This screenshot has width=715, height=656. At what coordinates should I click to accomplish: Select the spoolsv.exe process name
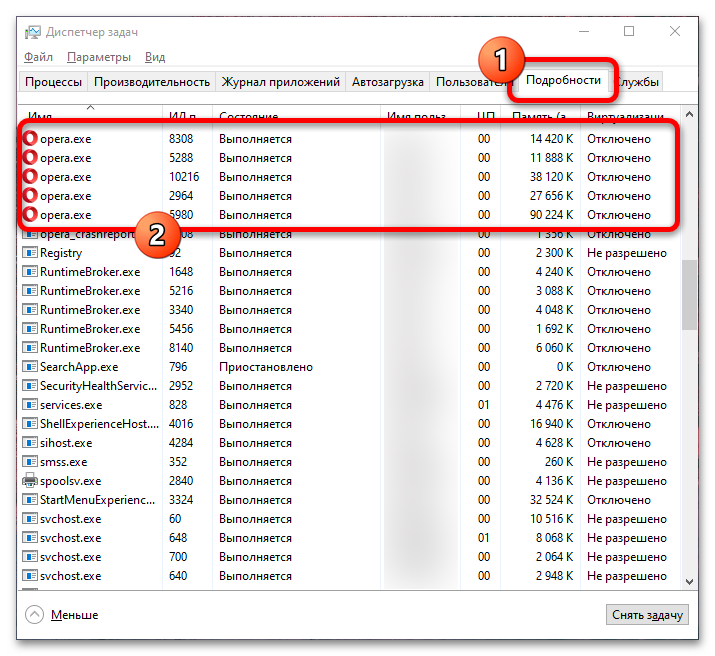coord(71,480)
